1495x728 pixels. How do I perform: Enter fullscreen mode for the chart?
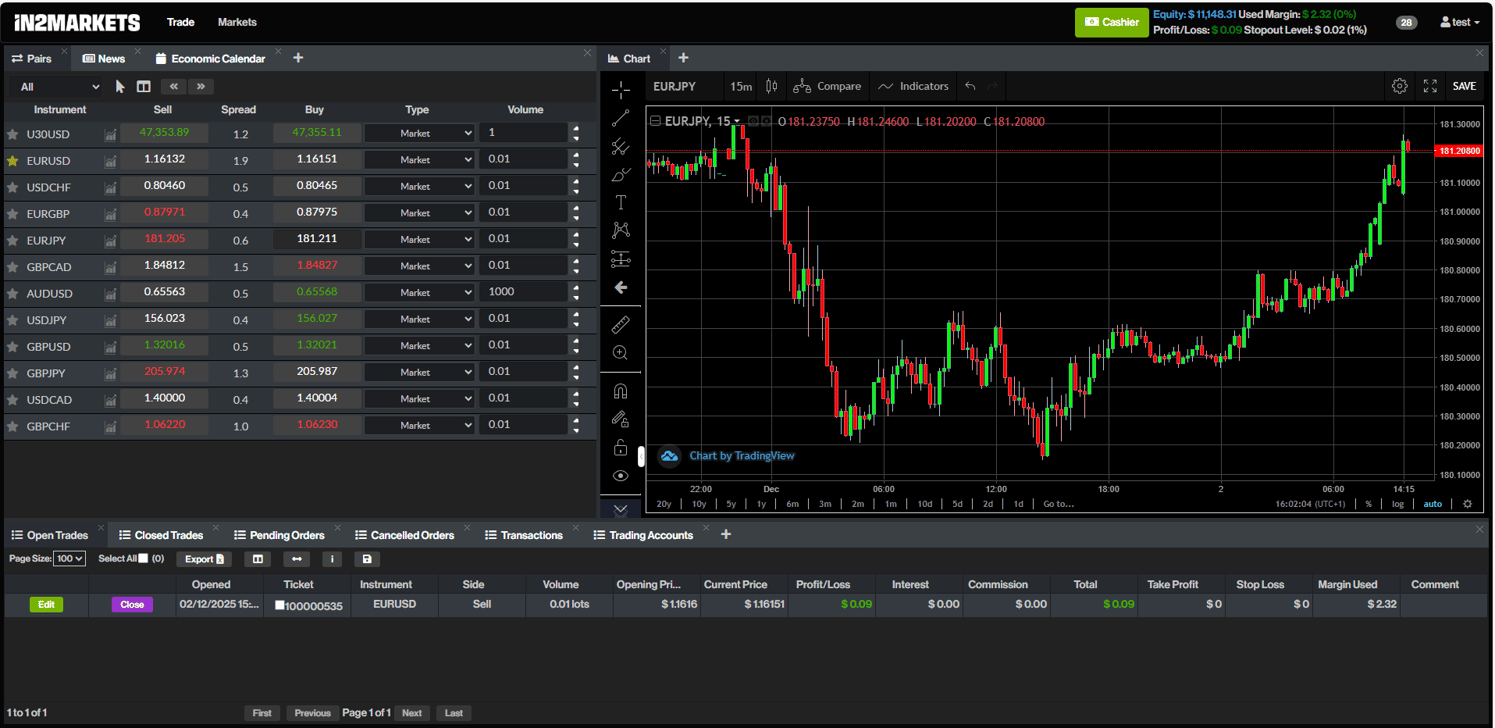(1430, 86)
